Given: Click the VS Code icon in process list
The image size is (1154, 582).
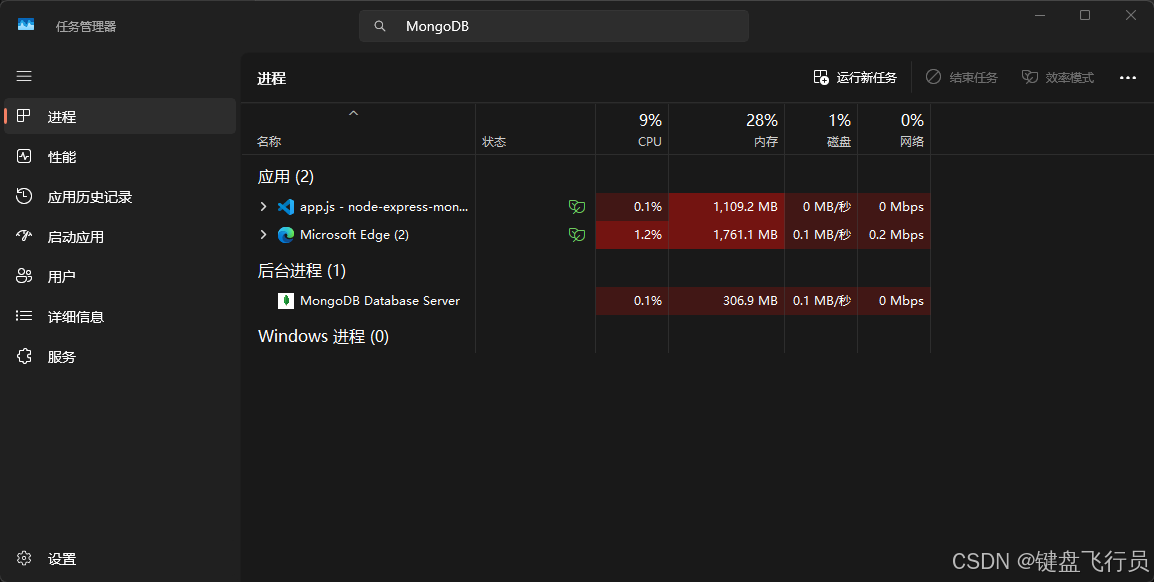Looking at the screenshot, I should tap(286, 207).
